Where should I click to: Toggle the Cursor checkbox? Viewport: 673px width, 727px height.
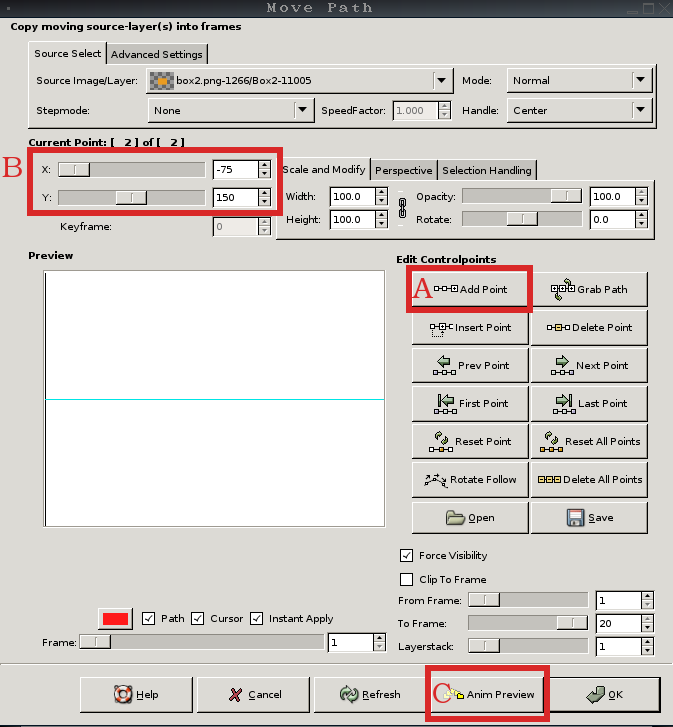tap(197, 619)
